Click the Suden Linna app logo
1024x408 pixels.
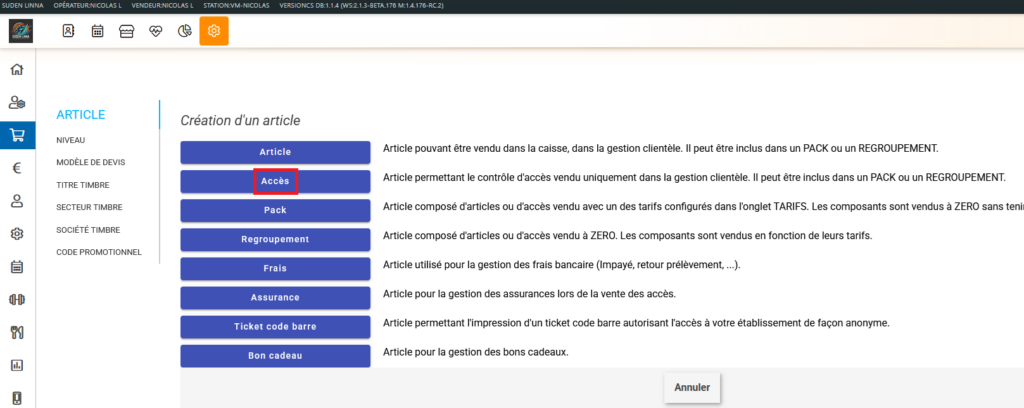pyautogui.click(x=22, y=31)
